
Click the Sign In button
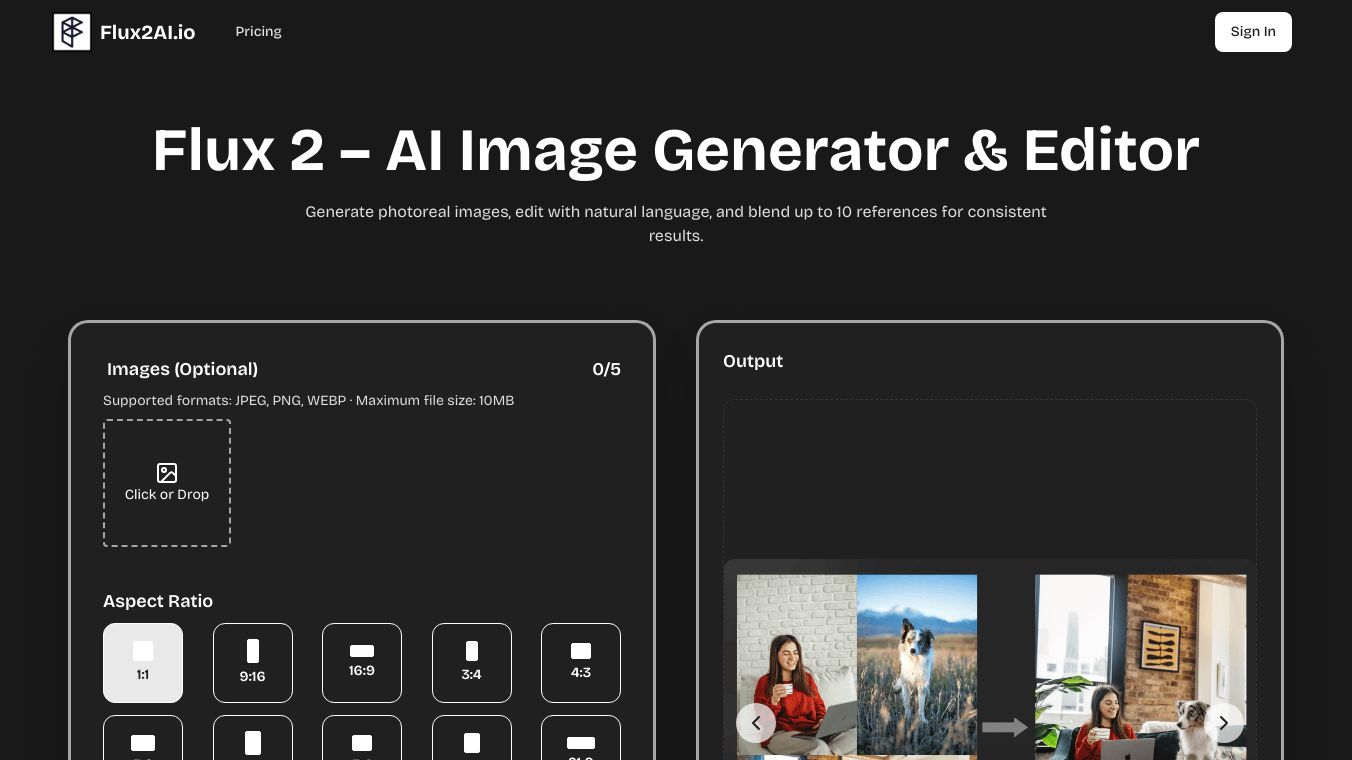click(1253, 32)
